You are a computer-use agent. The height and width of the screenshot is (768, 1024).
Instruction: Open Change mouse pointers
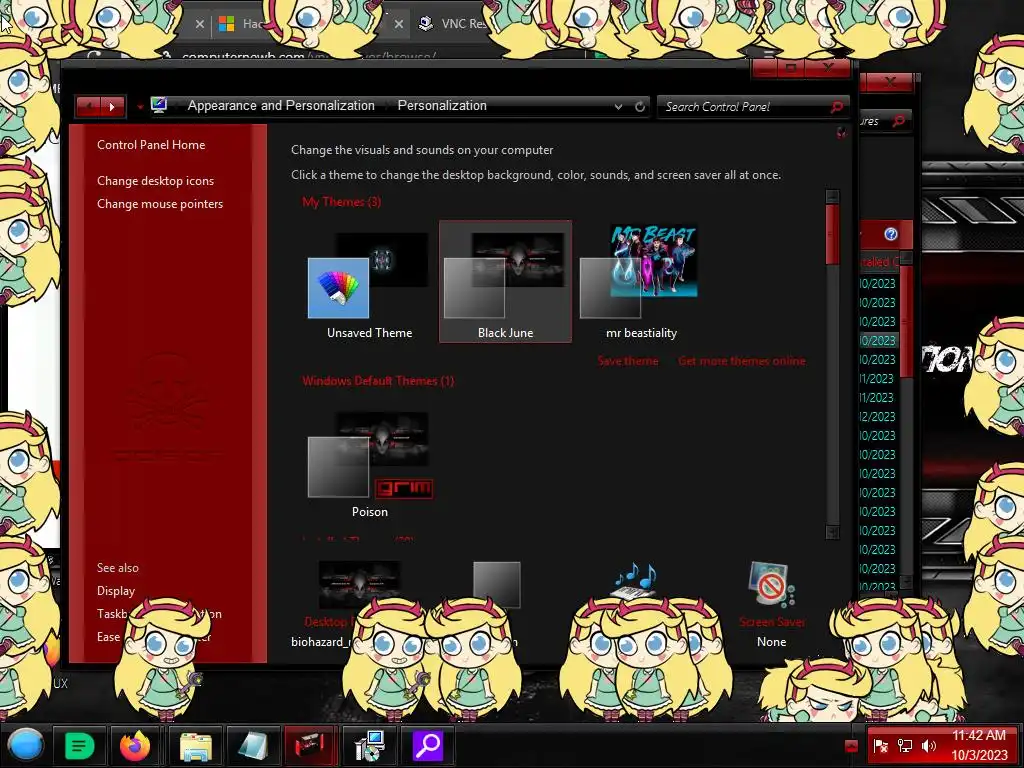coord(160,204)
